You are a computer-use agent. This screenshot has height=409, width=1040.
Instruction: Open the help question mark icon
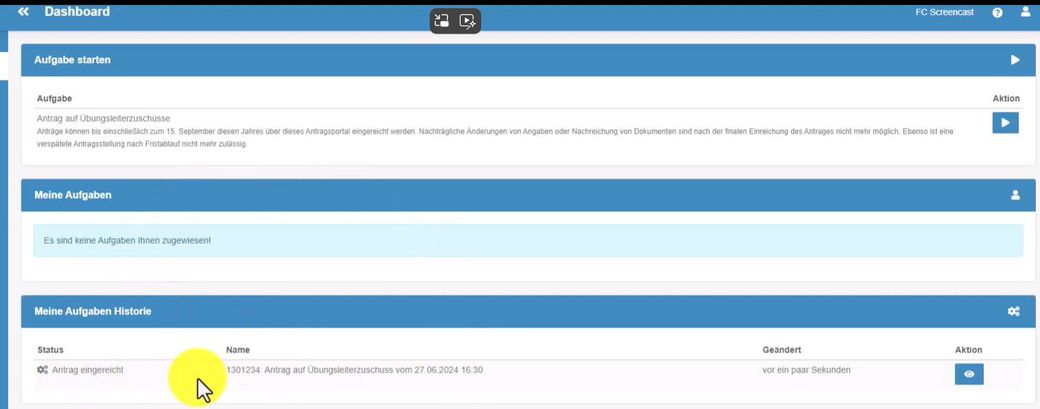pyautogui.click(x=997, y=13)
